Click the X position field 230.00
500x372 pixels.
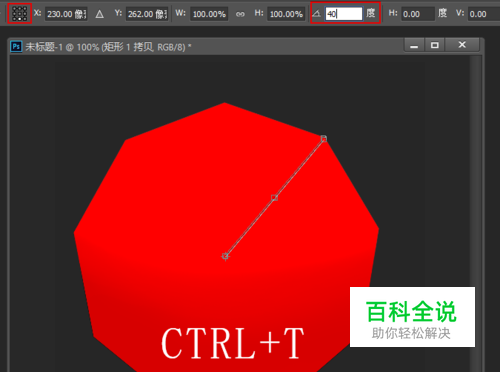66,14
